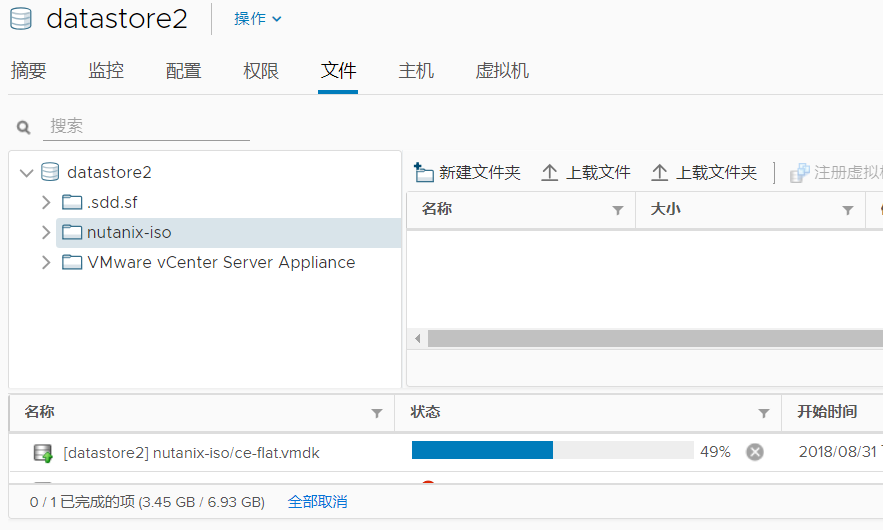Sort the upload tasks by 名称 column

pos(39,412)
